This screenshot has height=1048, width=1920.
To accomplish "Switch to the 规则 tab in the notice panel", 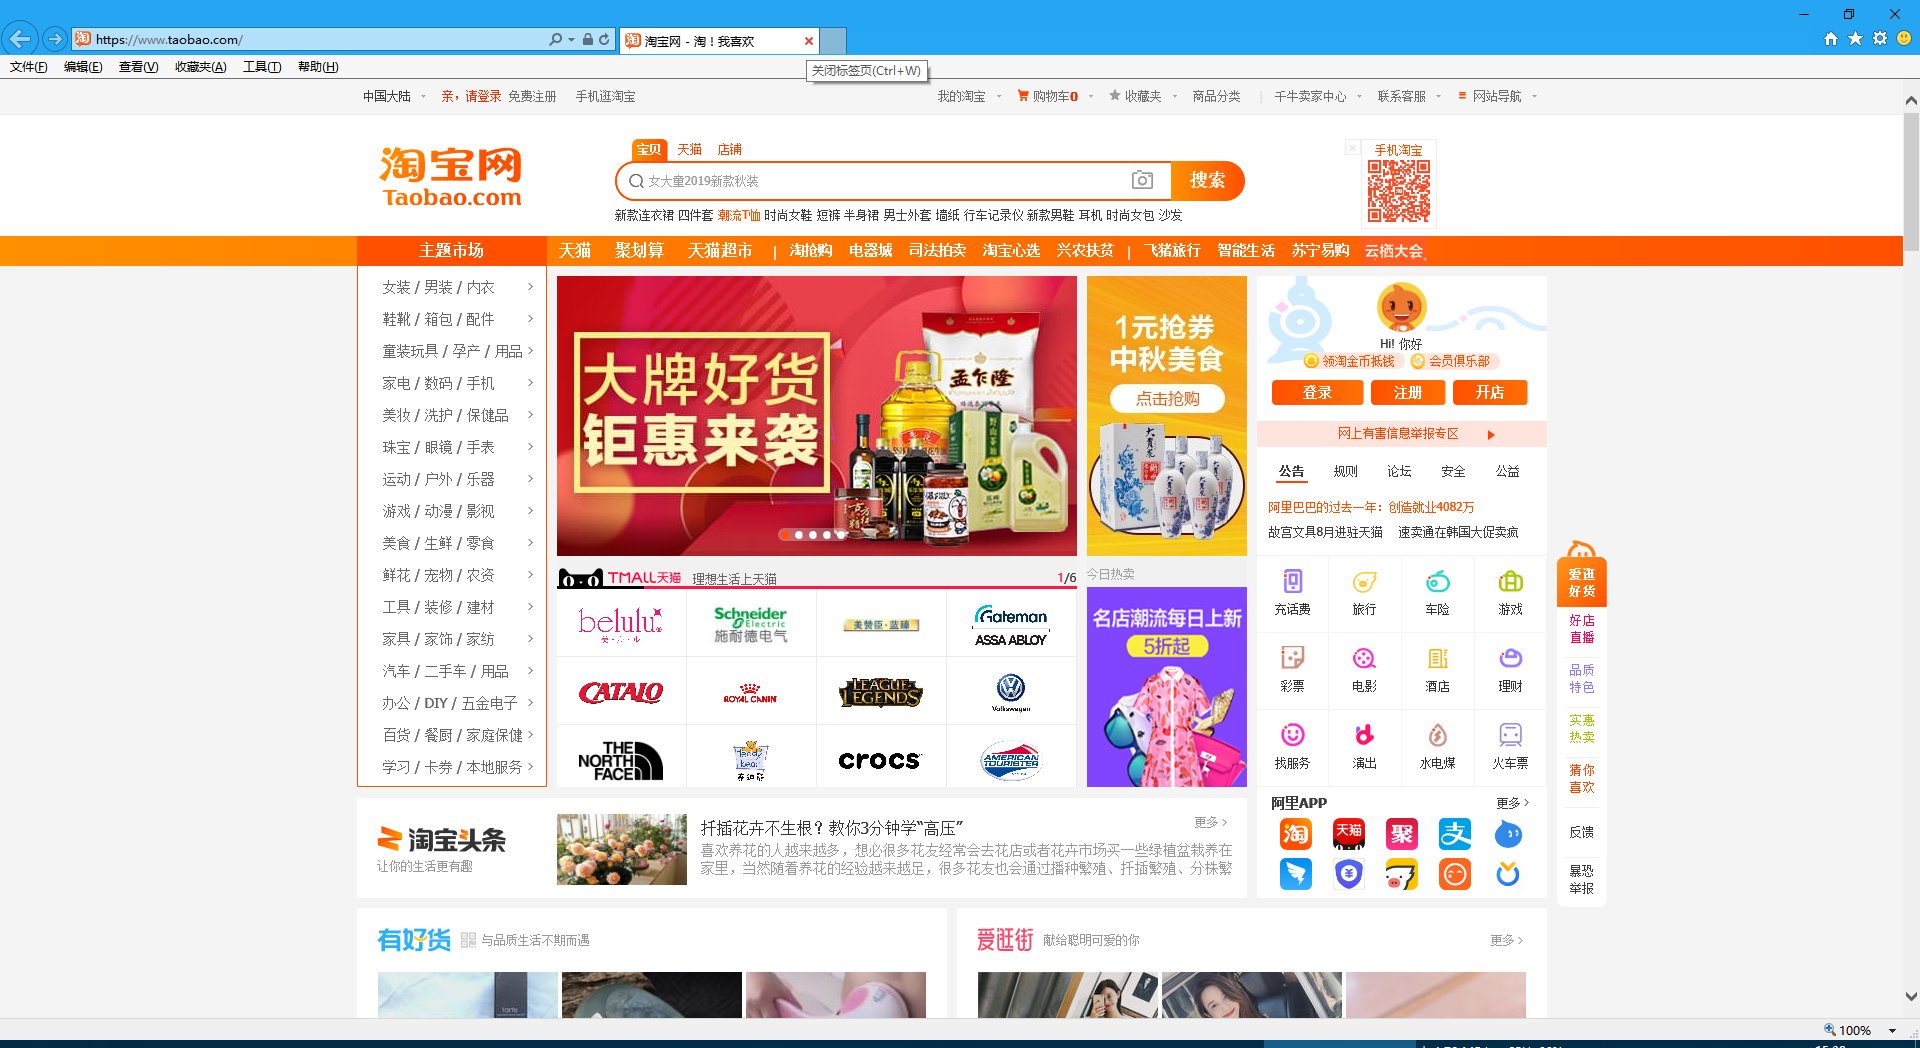I will (x=1345, y=471).
